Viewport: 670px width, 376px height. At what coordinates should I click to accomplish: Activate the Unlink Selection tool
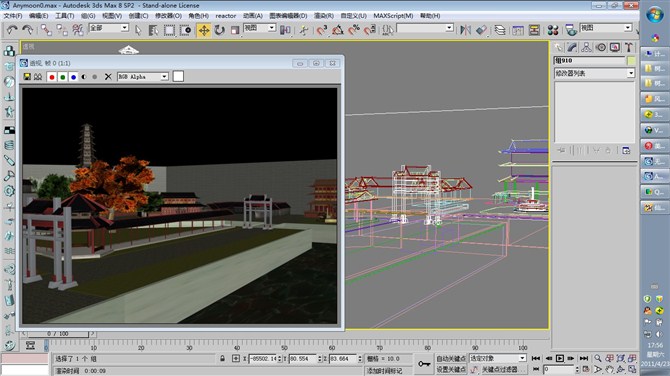point(62,30)
